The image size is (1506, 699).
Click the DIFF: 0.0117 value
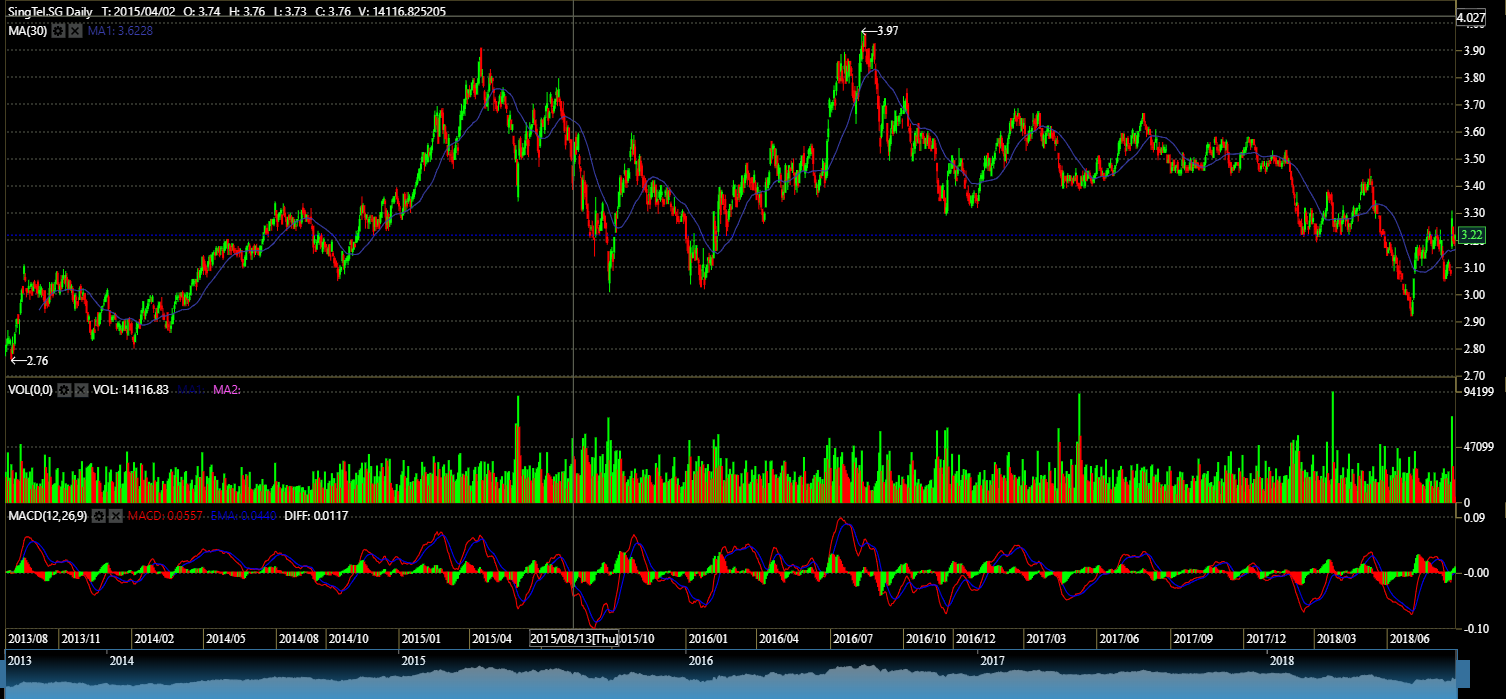(318, 516)
